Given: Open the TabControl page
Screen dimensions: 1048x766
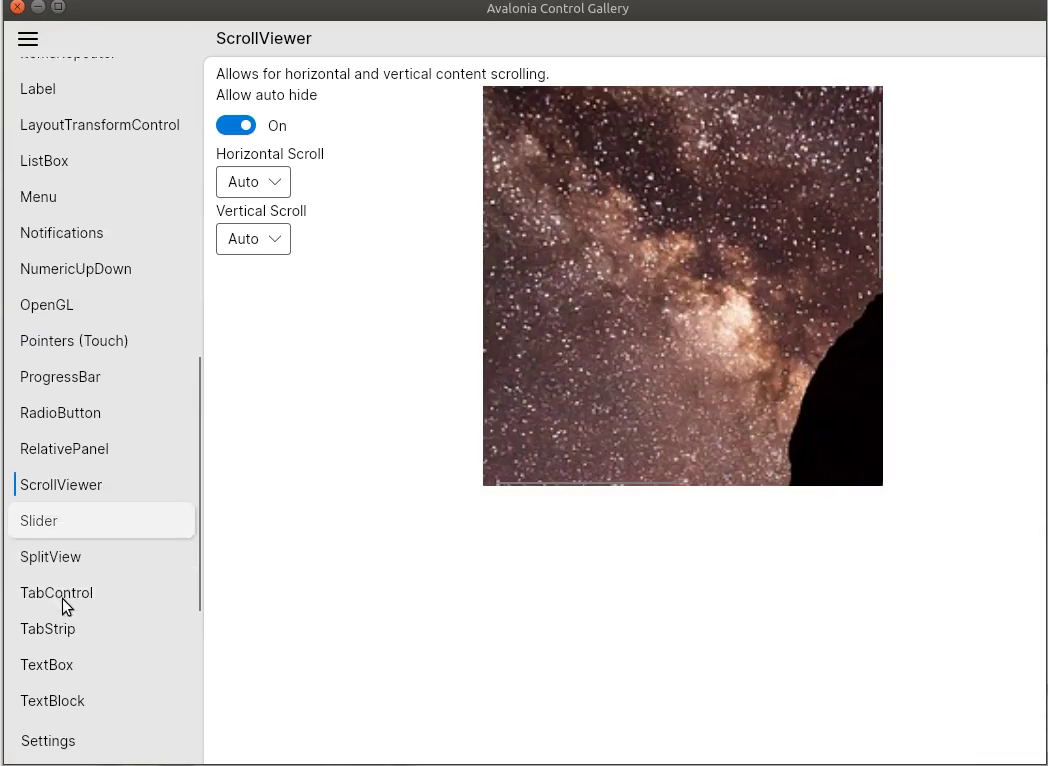Looking at the screenshot, I should 102,593.
